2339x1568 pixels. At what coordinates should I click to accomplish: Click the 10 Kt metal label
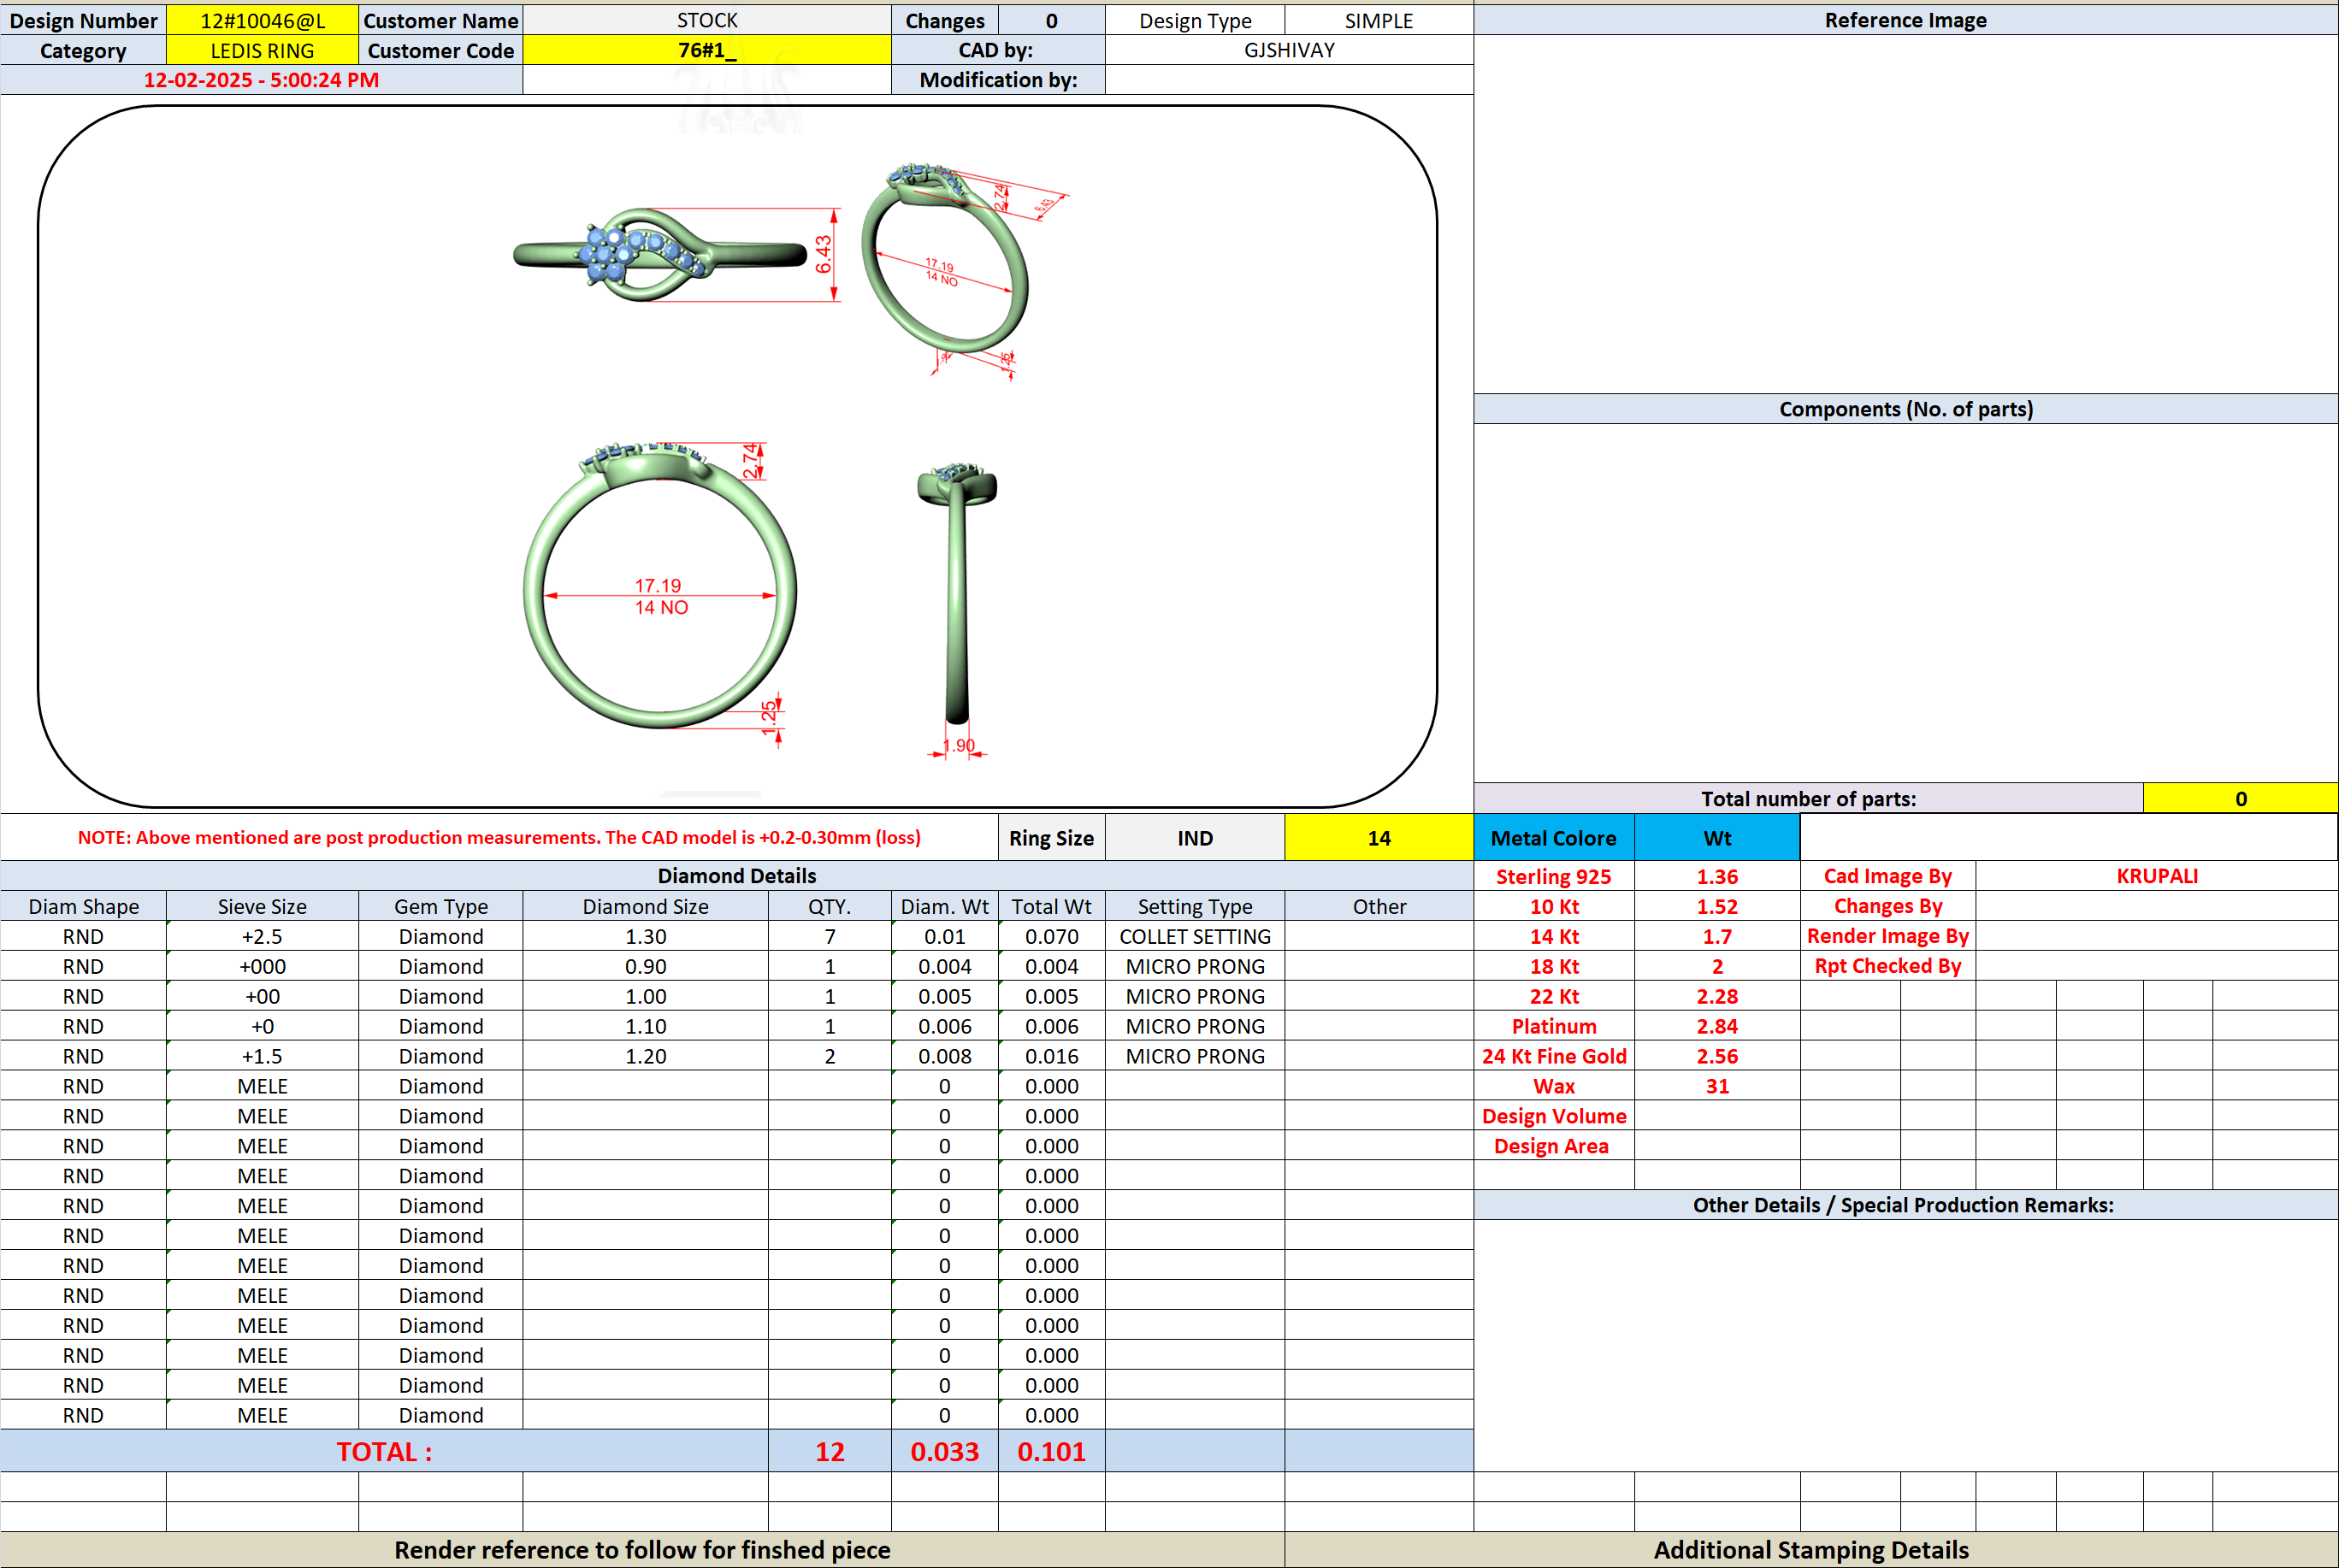[x=1554, y=906]
